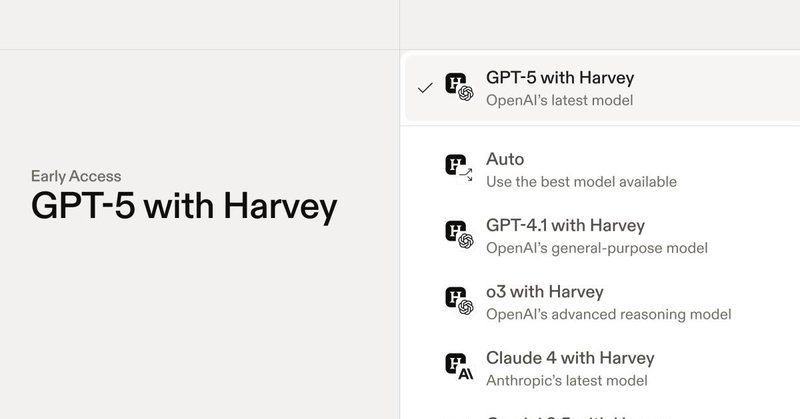Select the Auto model option
The width and height of the screenshot is (800, 419).
tap(505, 159)
